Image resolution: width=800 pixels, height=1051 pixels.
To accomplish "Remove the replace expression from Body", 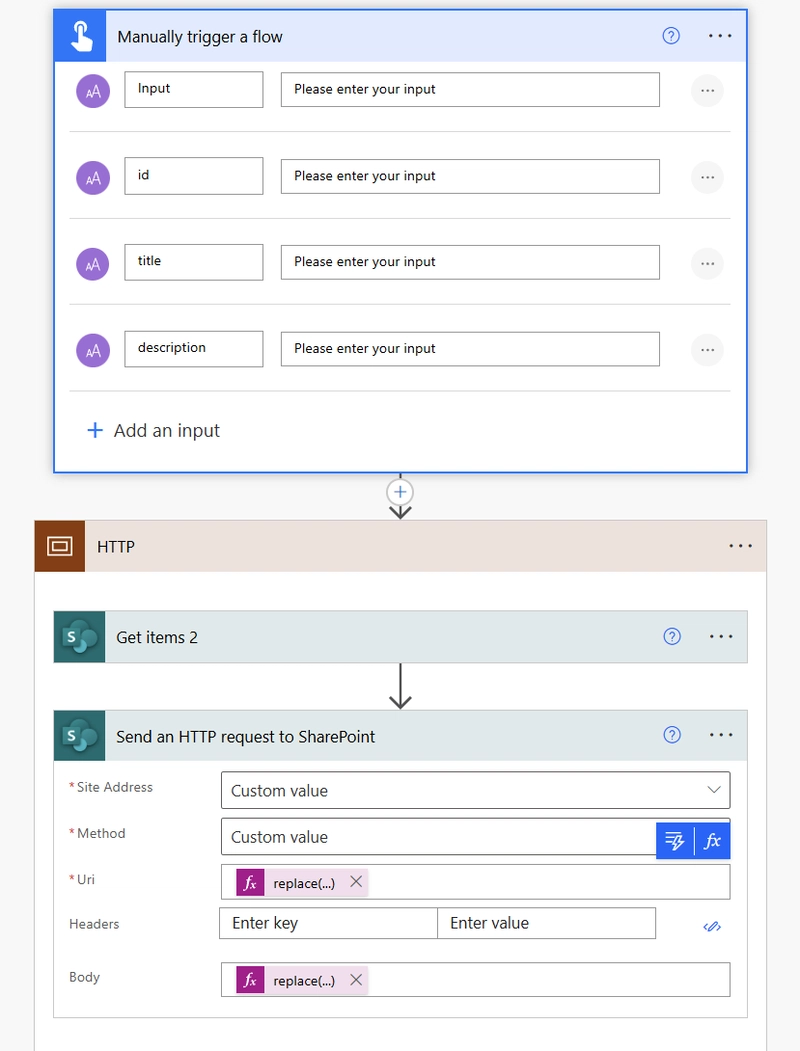I will 356,979.
